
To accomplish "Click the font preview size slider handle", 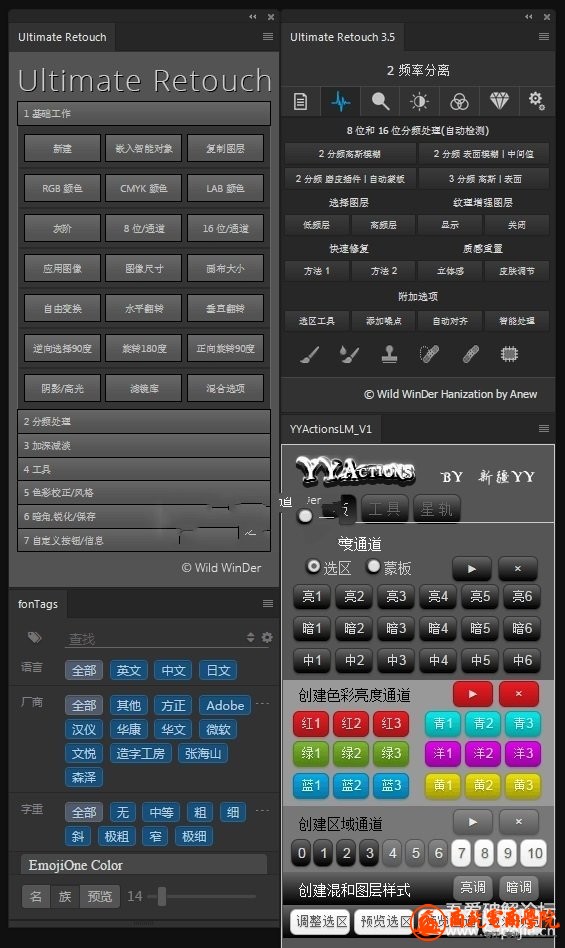I will 162,896.
